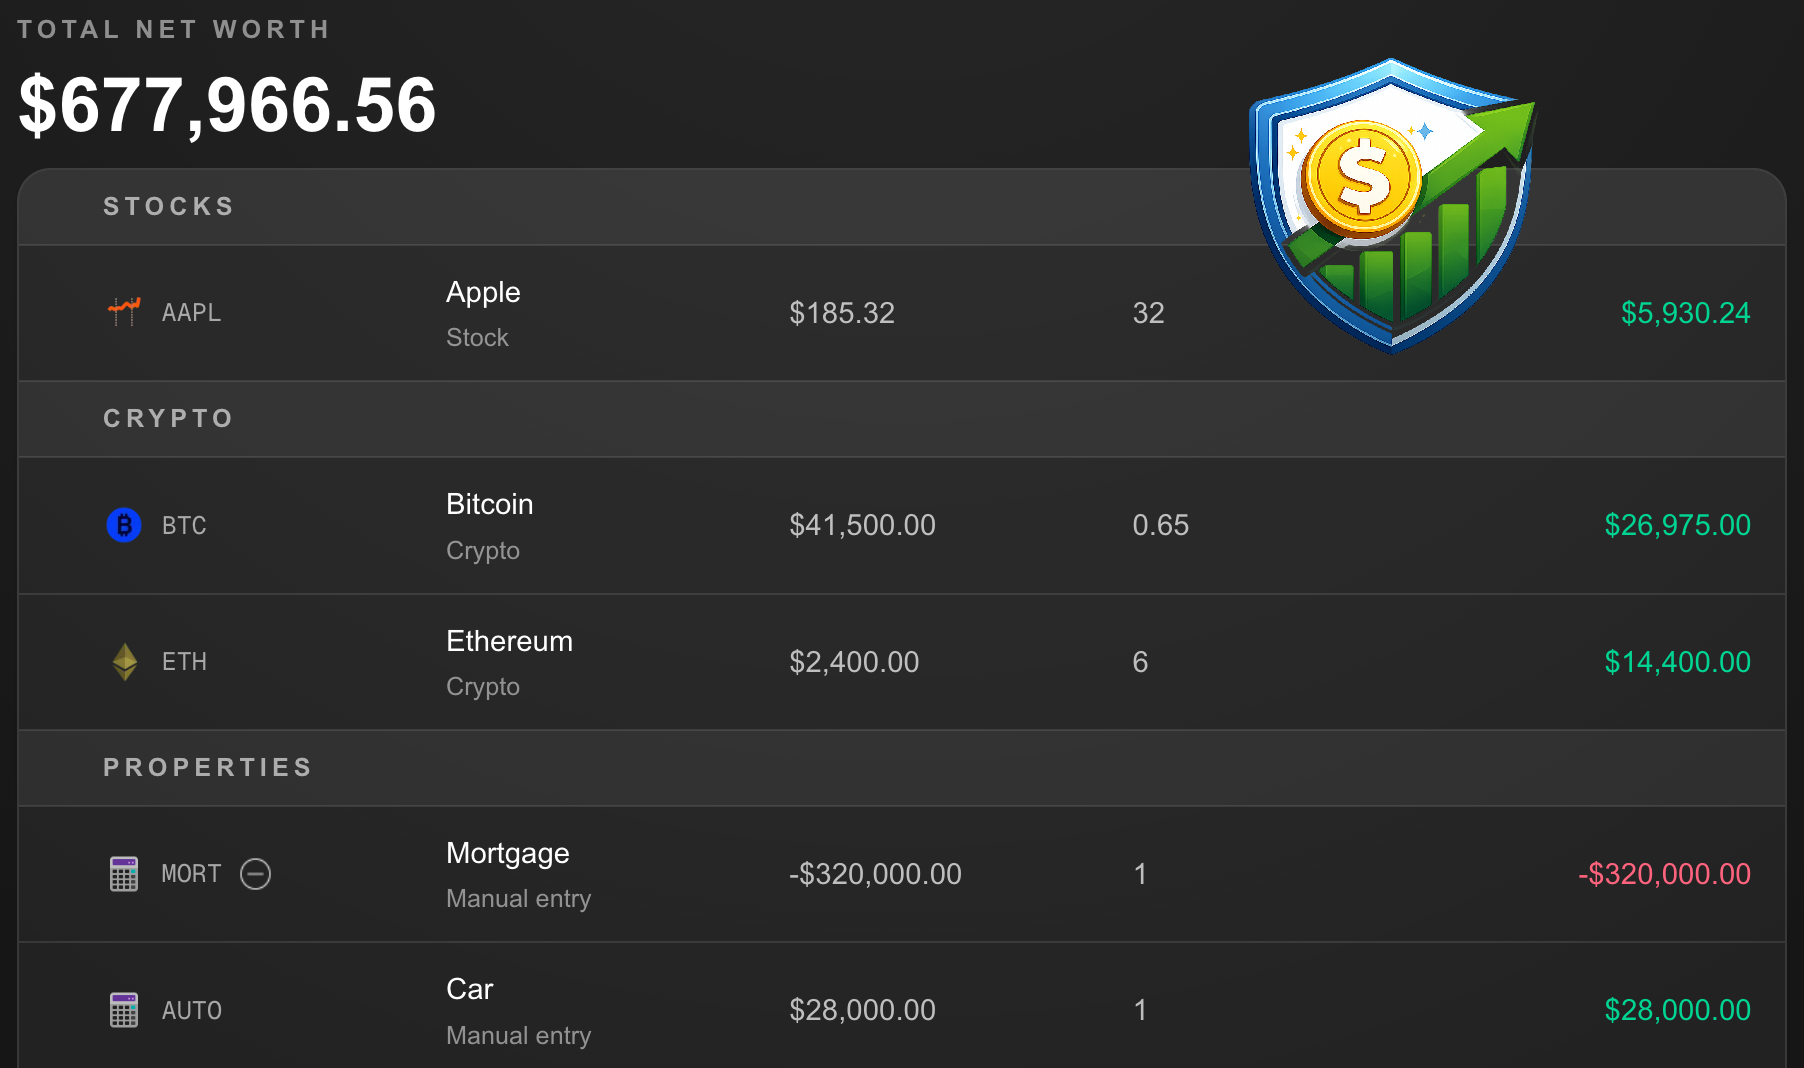1804x1068 pixels.
Task: Click the ETH ticker label
Action: pyautogui.click(x=184, y=661)
